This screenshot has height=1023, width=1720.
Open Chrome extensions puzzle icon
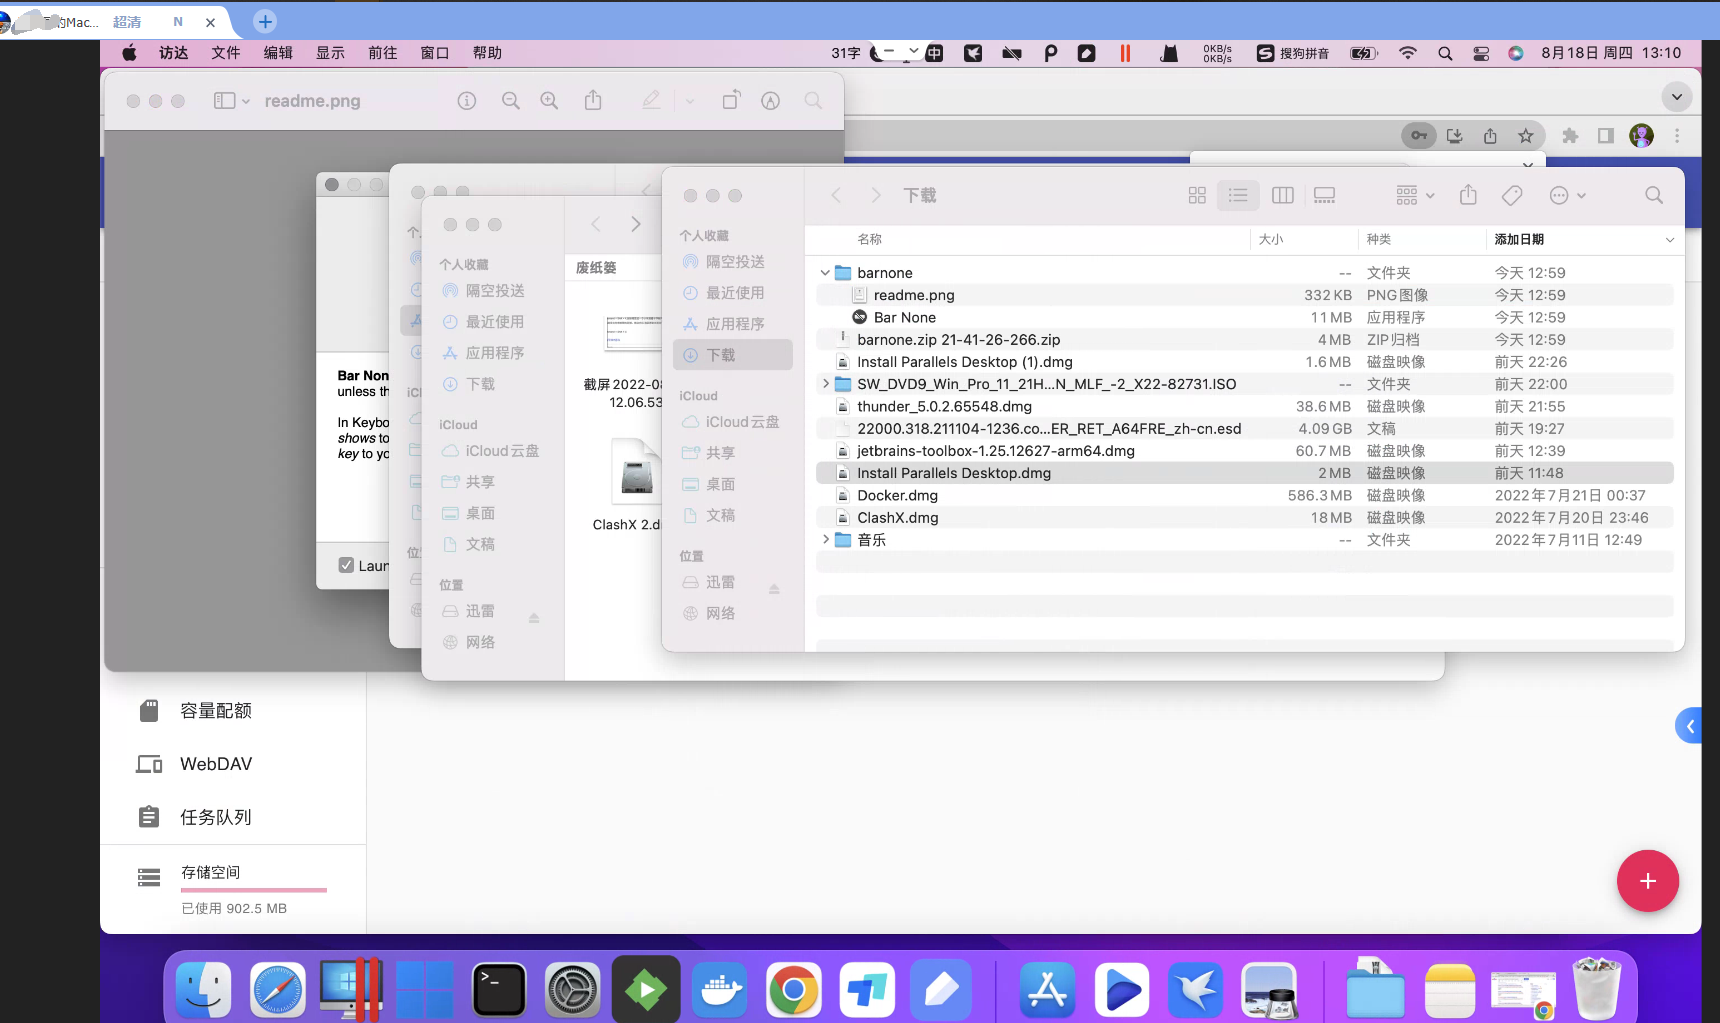1570,136
